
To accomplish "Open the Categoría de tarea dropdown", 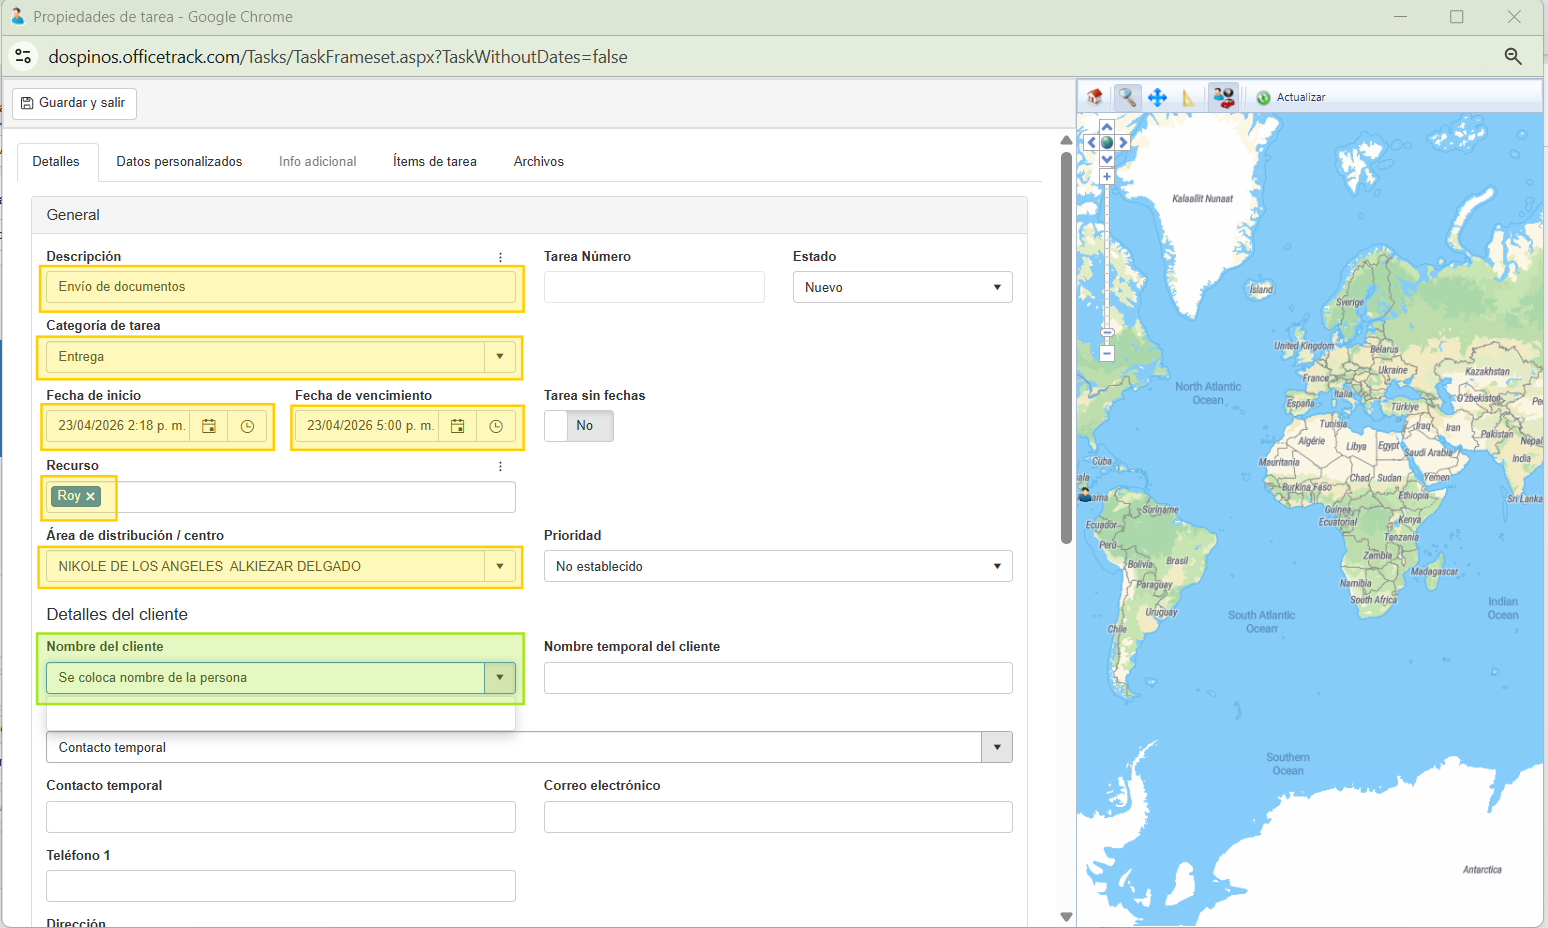I will coord(500,357).
